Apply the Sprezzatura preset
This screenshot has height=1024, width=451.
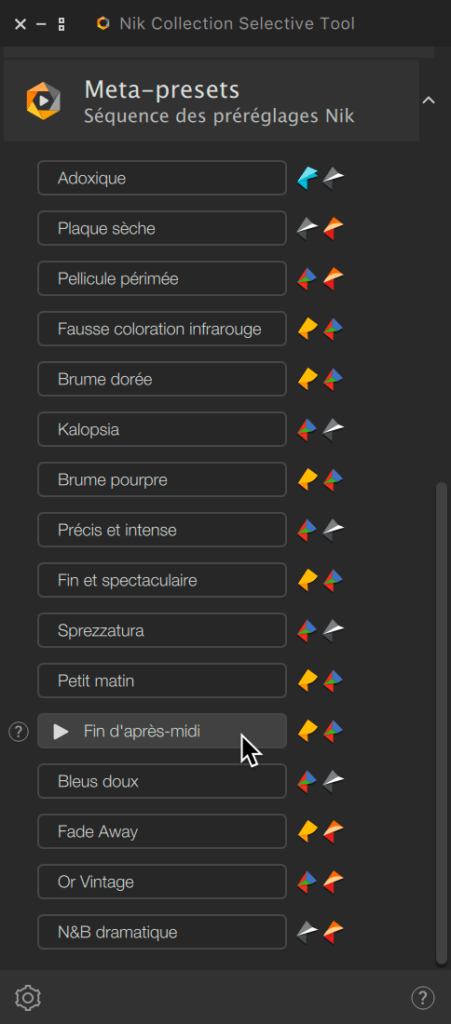[x=162, y=630]
